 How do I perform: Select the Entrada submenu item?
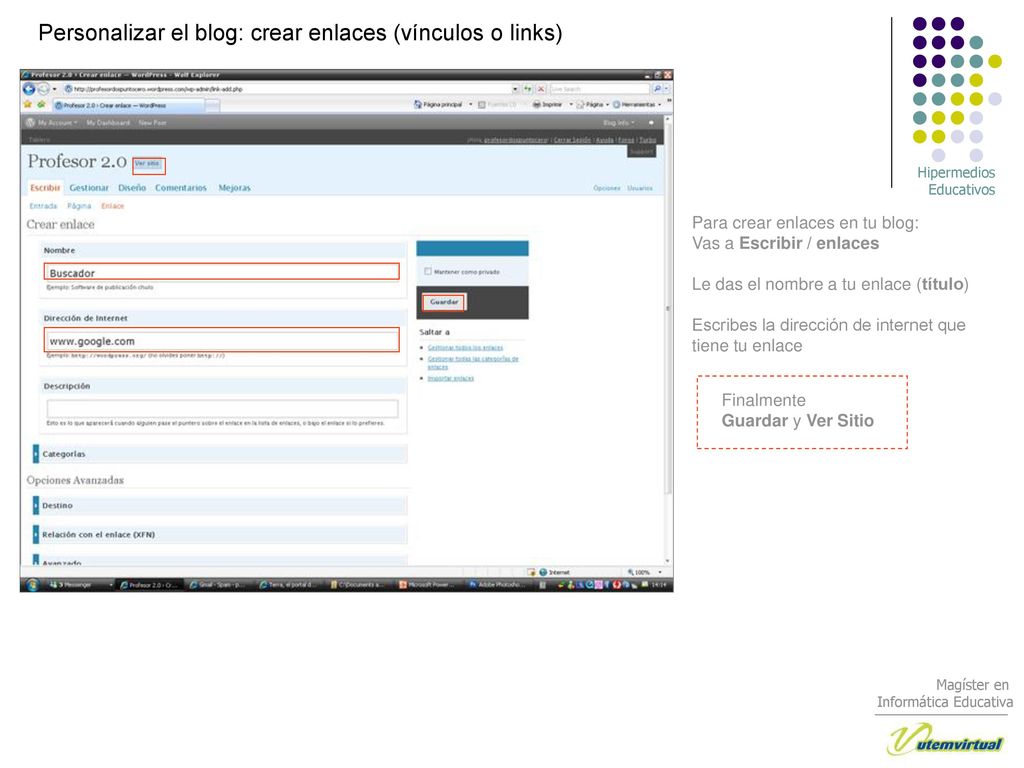[43, 206]
